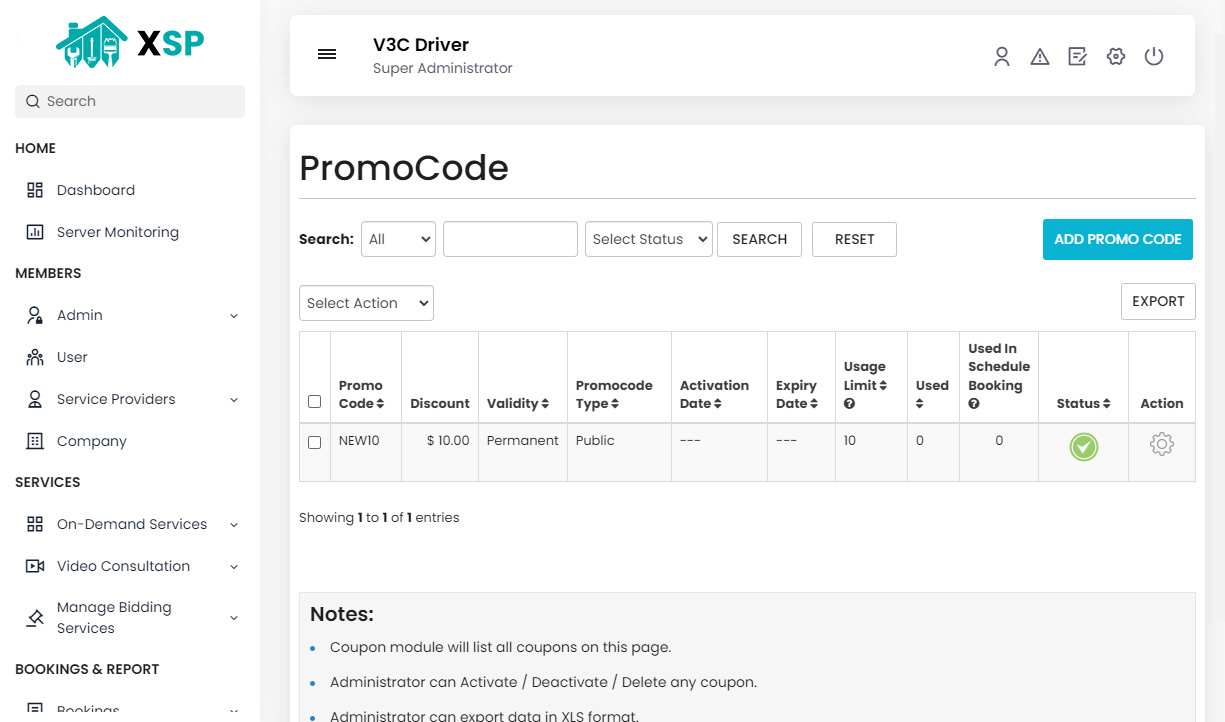Image resolution: width=1225 pixels, height=722 pixels.
Task: Click the logout power icon
Action: tap(1154, 57)
